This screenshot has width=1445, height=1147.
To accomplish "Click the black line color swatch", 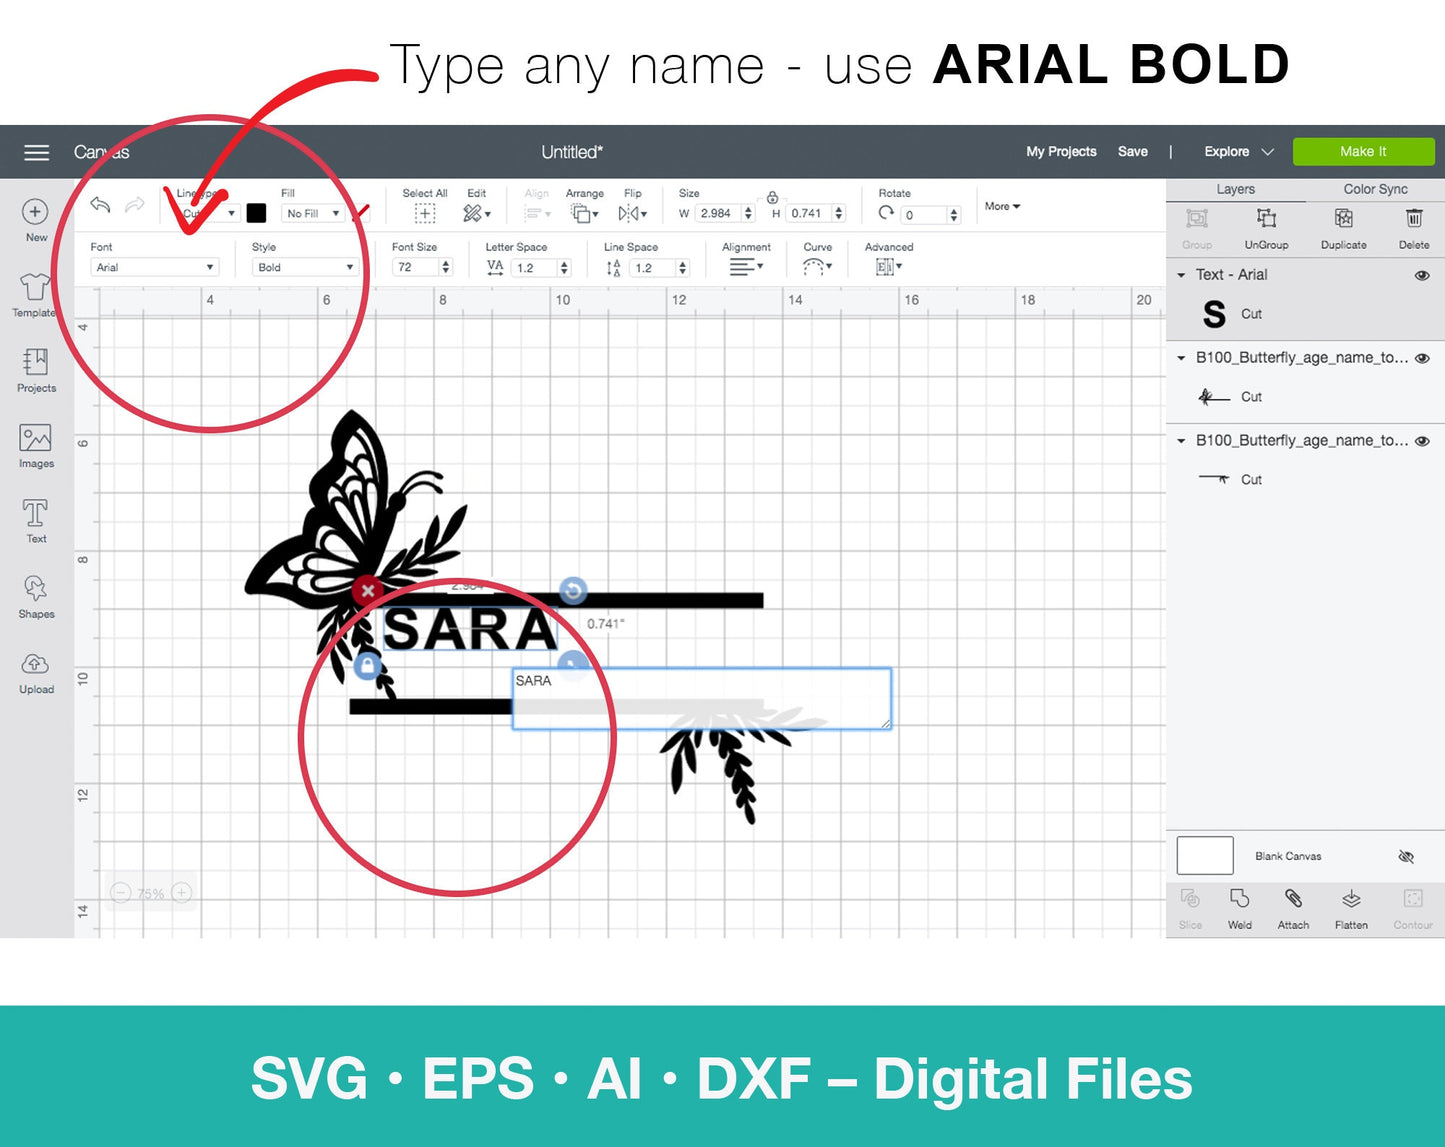I will coord(256,213).
